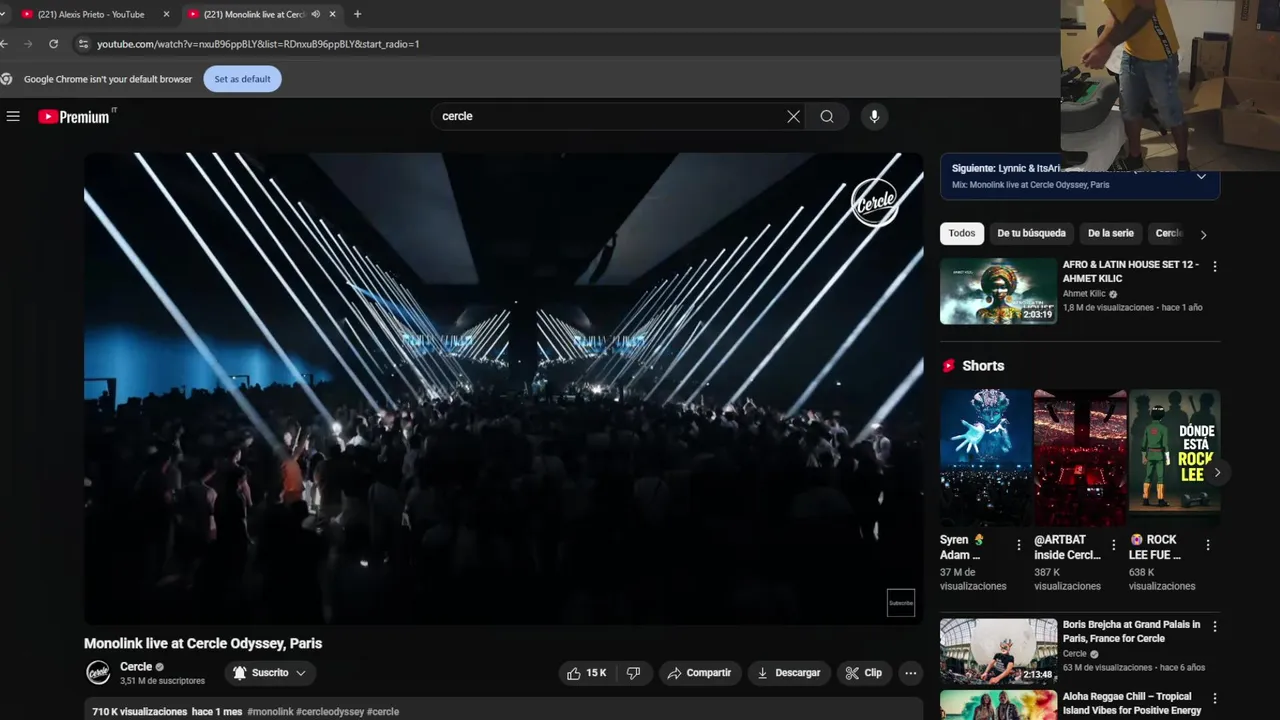This screenshot has width=1280, height=720.
Task: Click Subscribe watermark in video player
Action: point(901,603)
